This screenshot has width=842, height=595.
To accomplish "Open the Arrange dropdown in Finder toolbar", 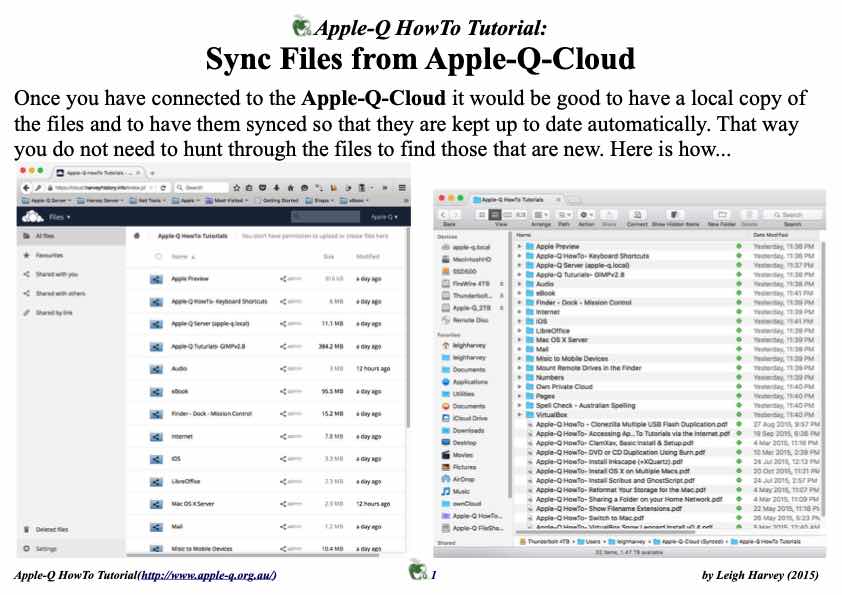I will 541,215.
